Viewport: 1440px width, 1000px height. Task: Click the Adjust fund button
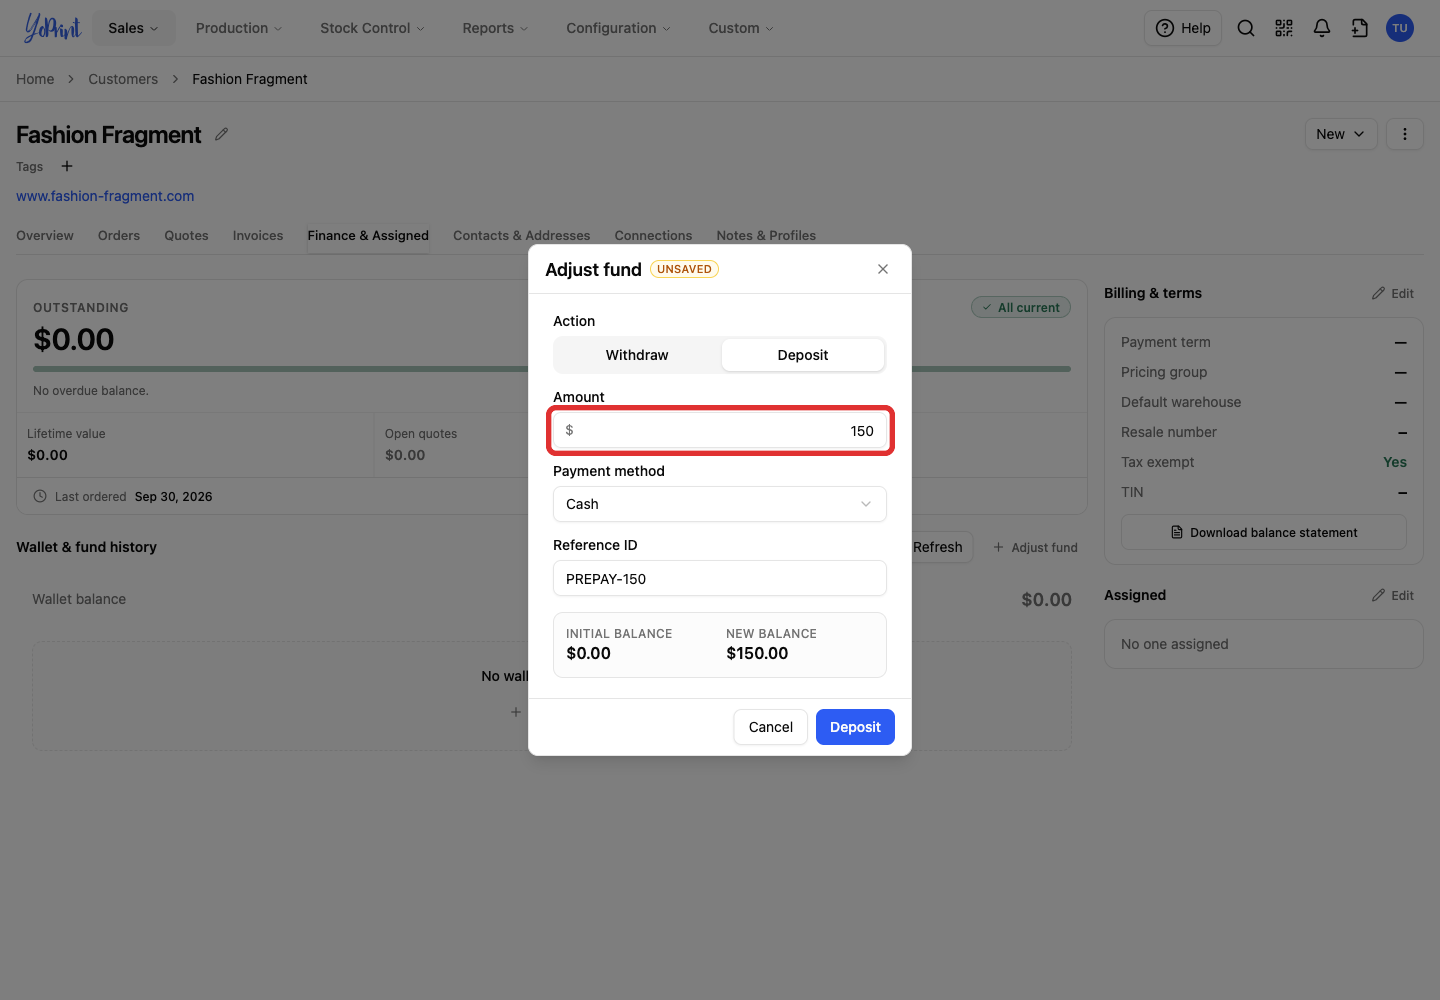pos(1035,547)
